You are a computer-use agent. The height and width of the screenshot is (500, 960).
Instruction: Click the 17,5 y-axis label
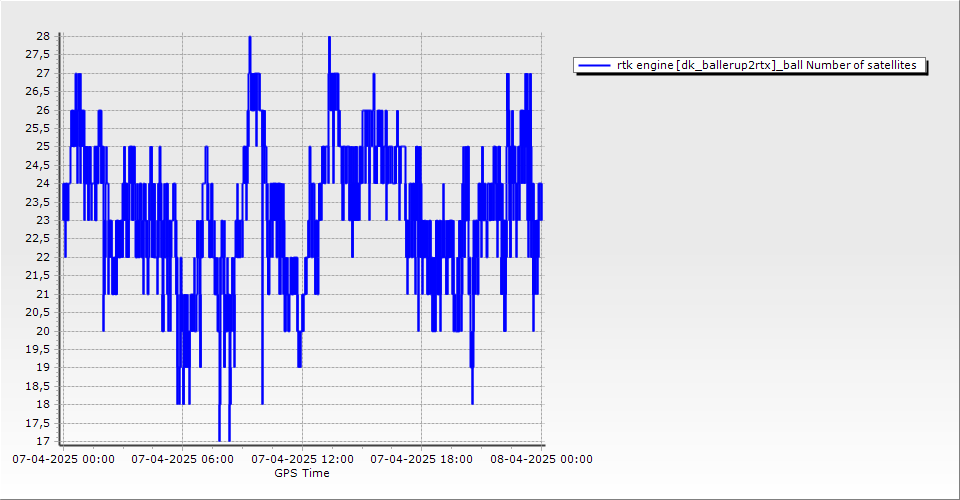37,423
